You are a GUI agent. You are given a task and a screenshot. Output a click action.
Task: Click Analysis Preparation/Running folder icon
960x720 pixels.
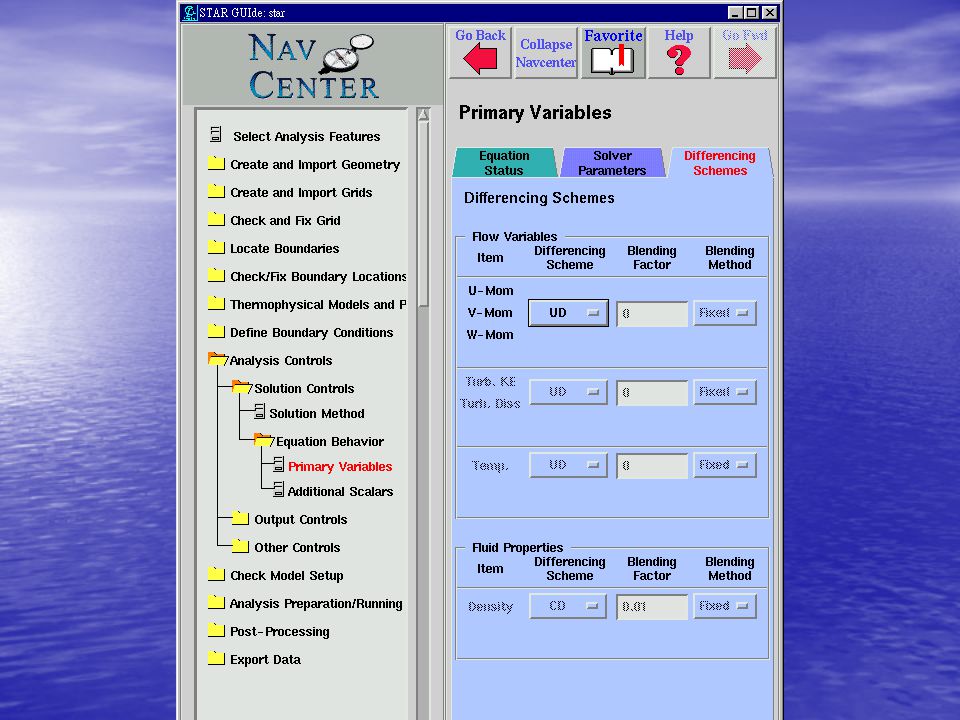point(216,602)
